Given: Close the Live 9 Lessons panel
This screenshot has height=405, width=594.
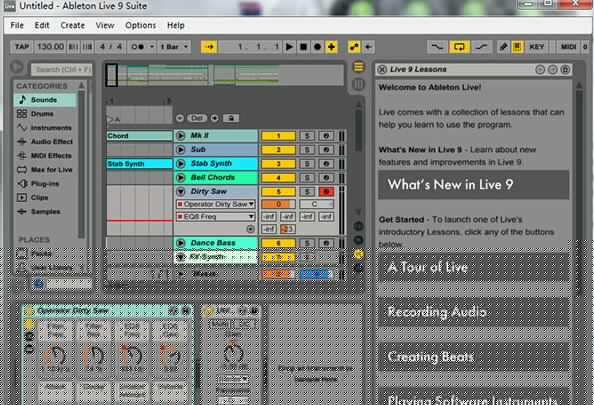Looking at the screenshot, I should (x=382, y=69).
